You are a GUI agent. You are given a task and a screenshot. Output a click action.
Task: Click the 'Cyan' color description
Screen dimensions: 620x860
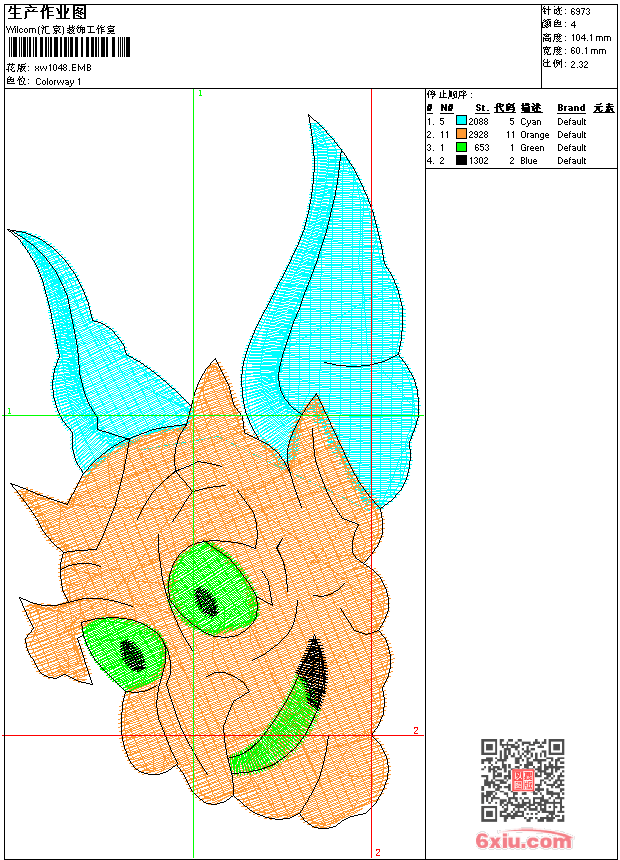click(x=531, y=122)
